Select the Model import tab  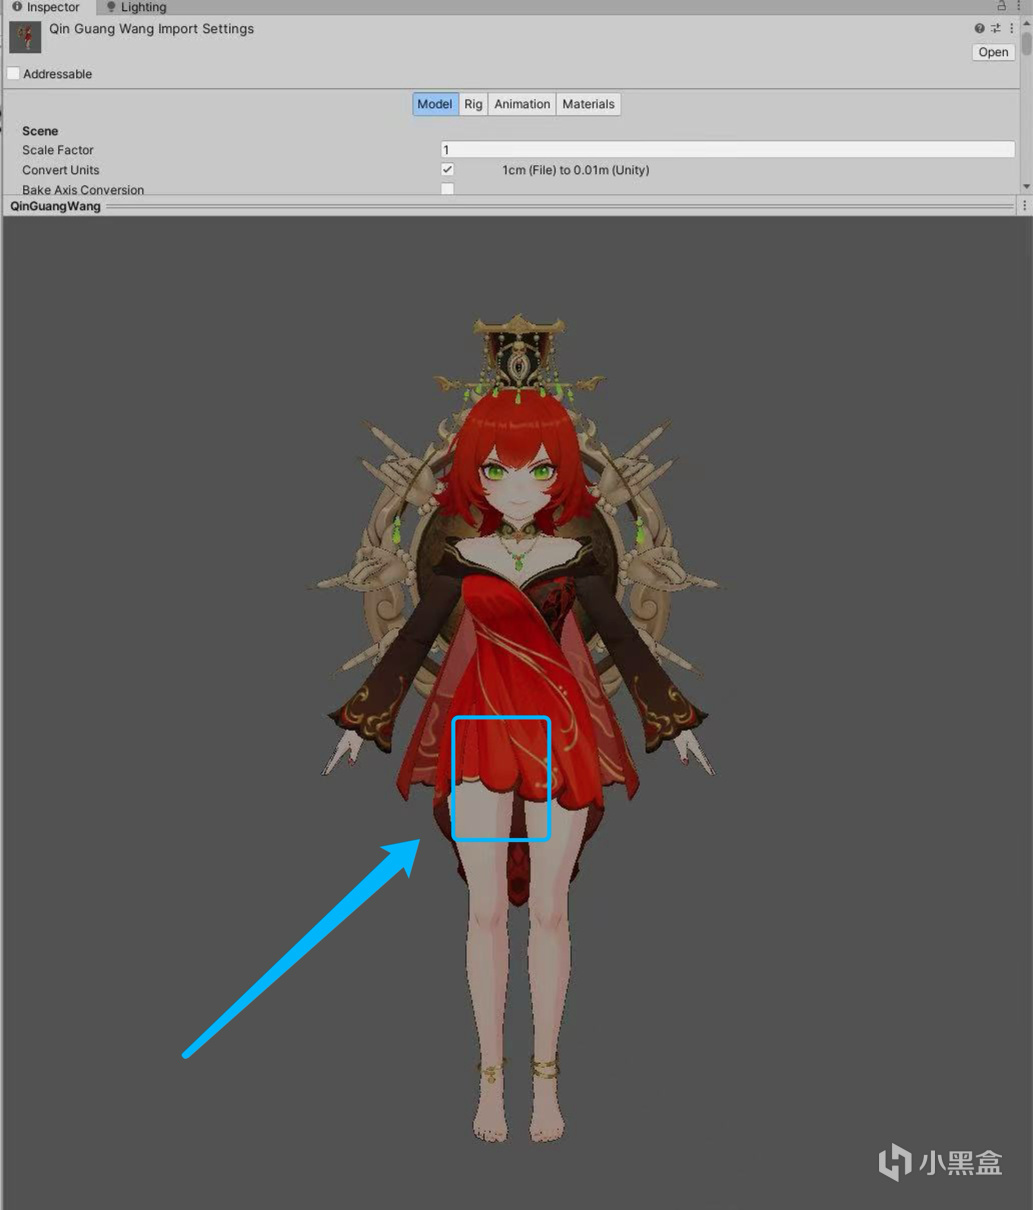(435, 104)
